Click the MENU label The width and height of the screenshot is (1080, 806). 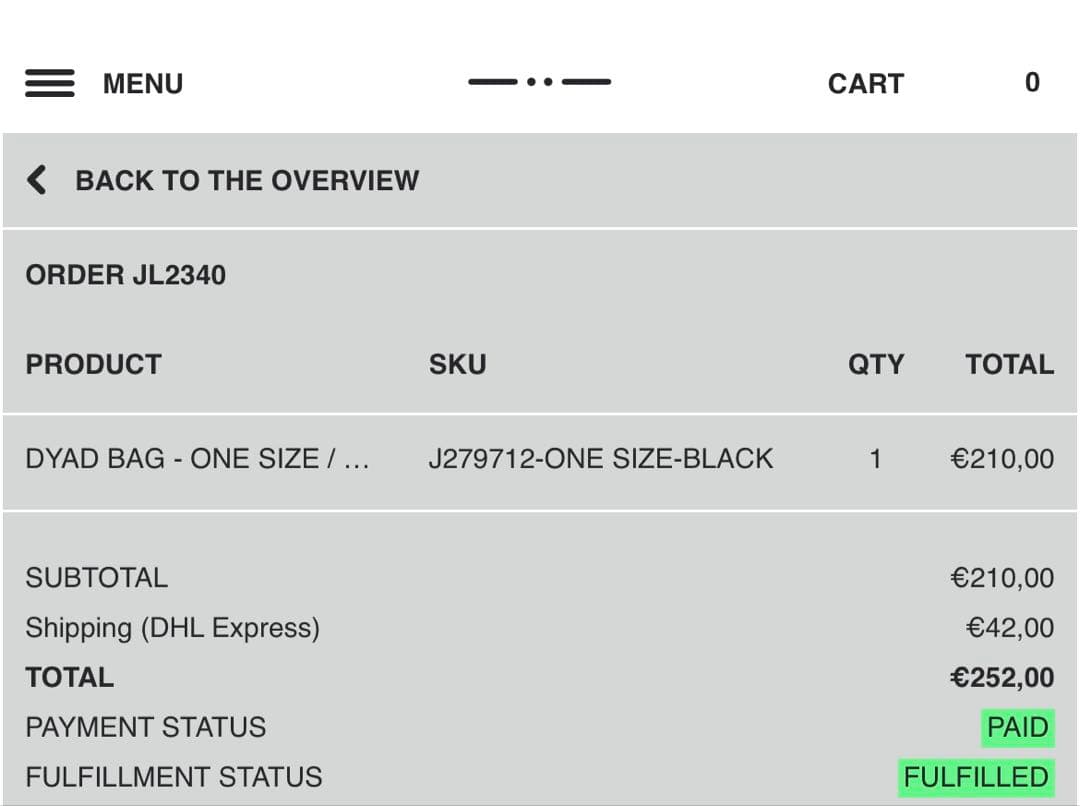point(143,84)
